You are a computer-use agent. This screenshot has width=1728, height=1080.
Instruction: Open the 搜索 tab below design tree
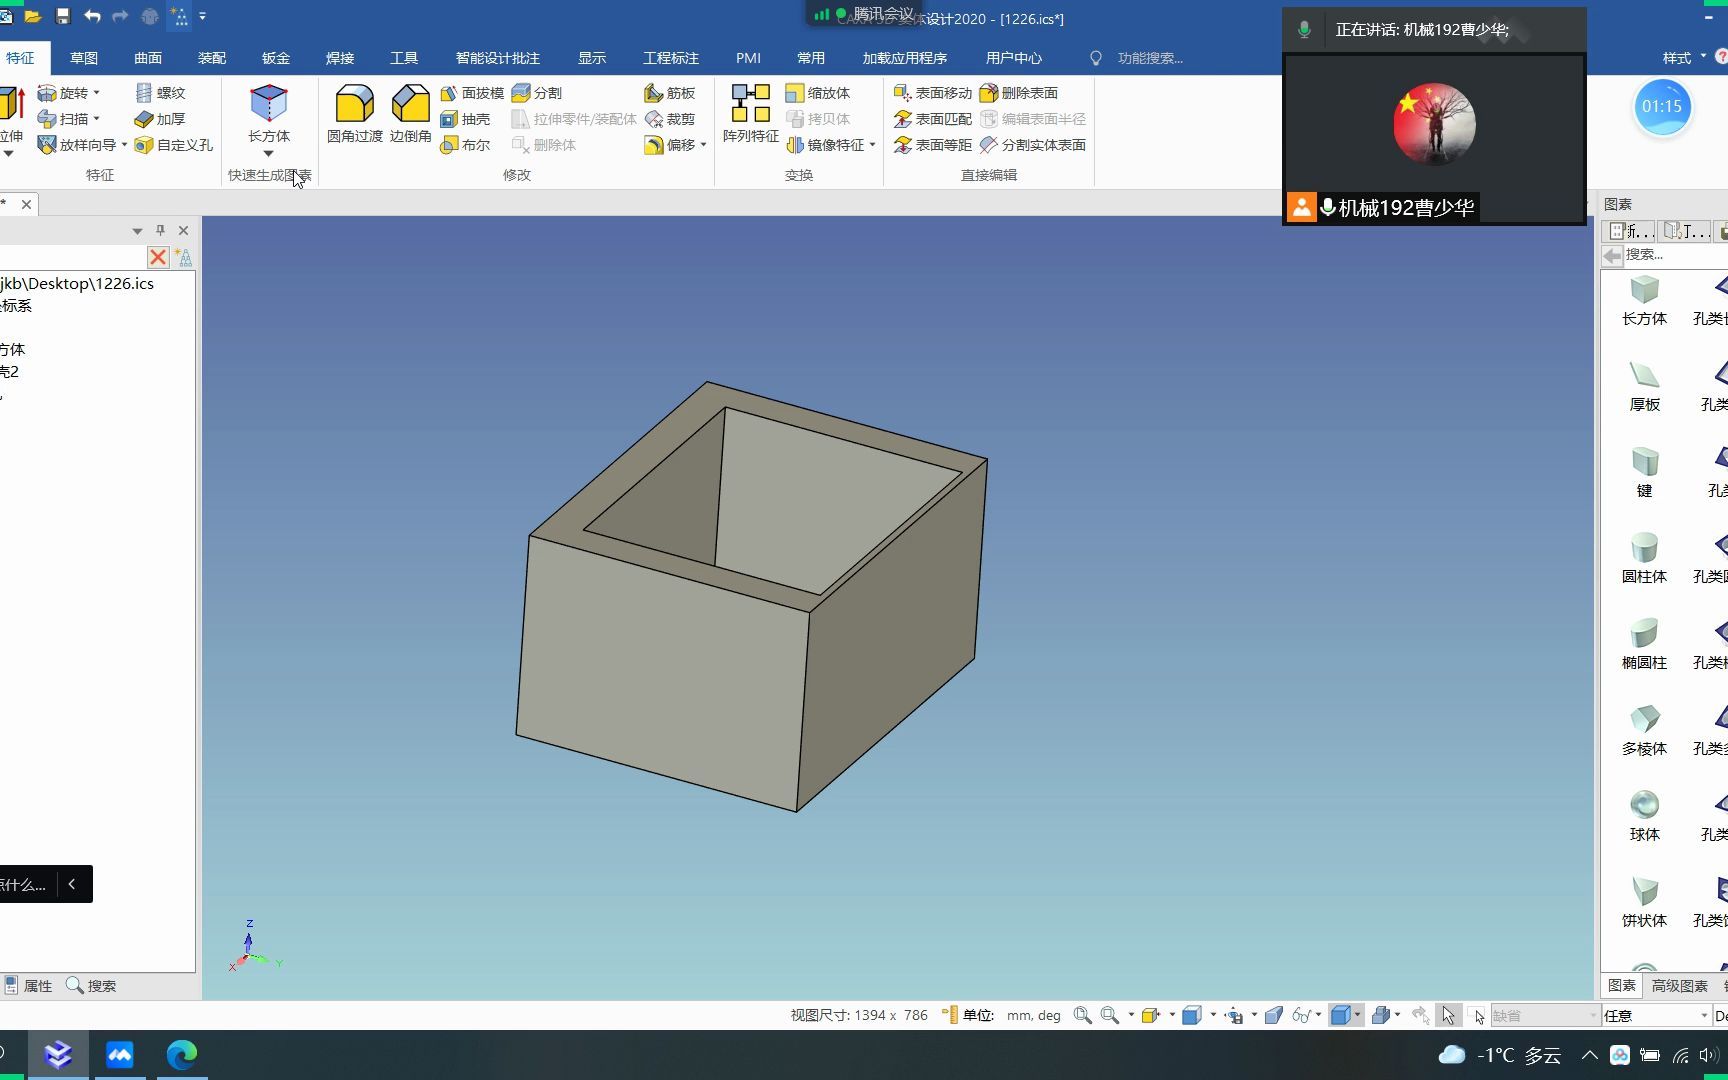(91, 986)
